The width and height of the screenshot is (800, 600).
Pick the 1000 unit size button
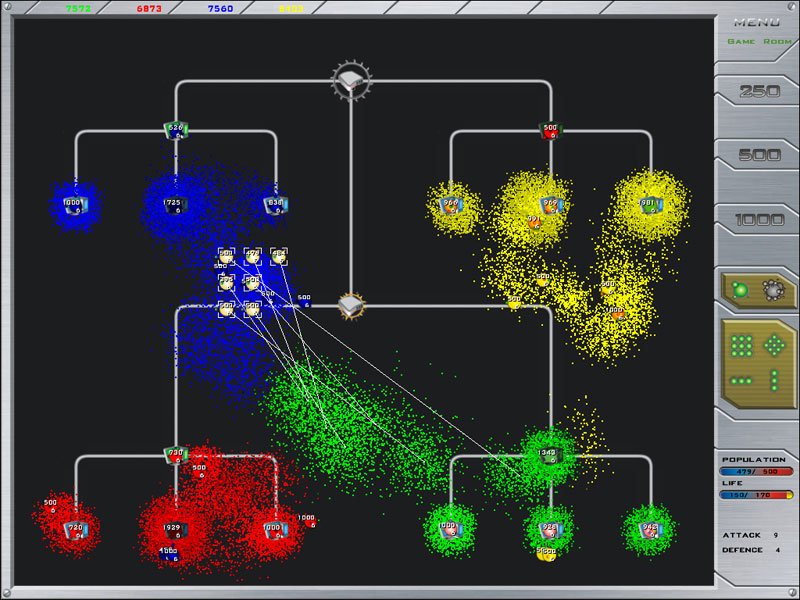[x=757, y=219]
